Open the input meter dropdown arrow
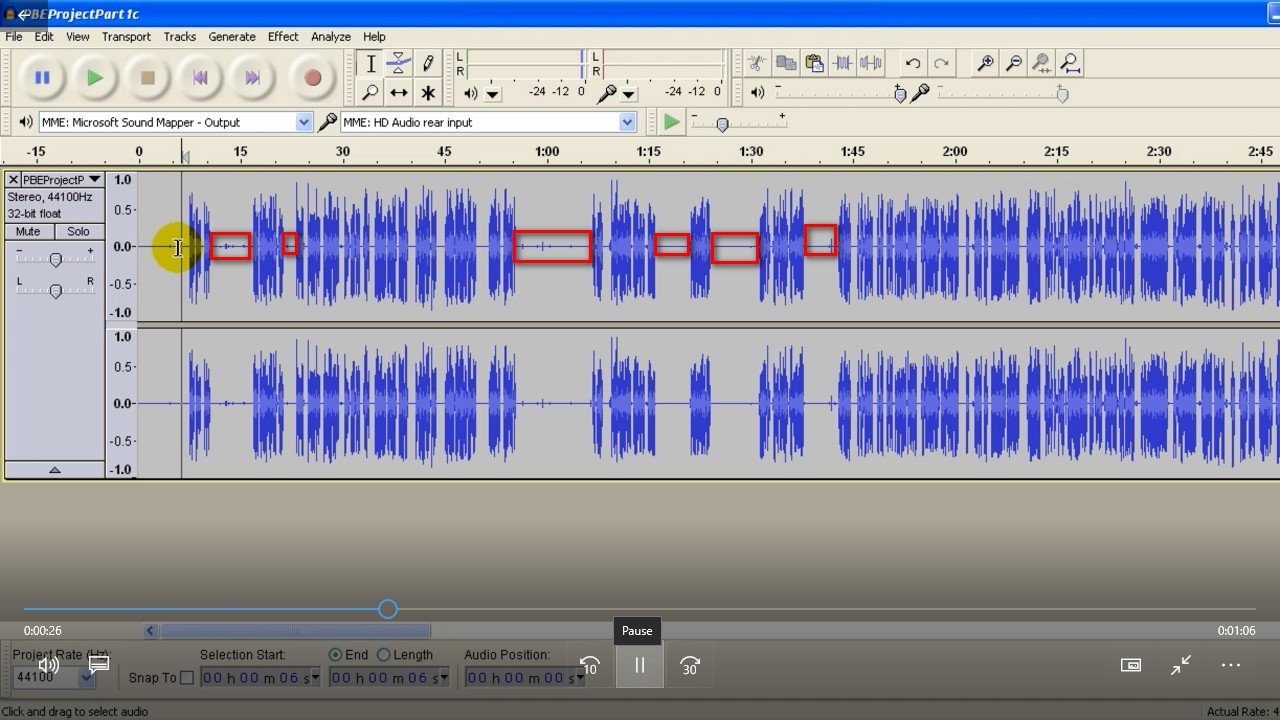 (x=628, y=93)
